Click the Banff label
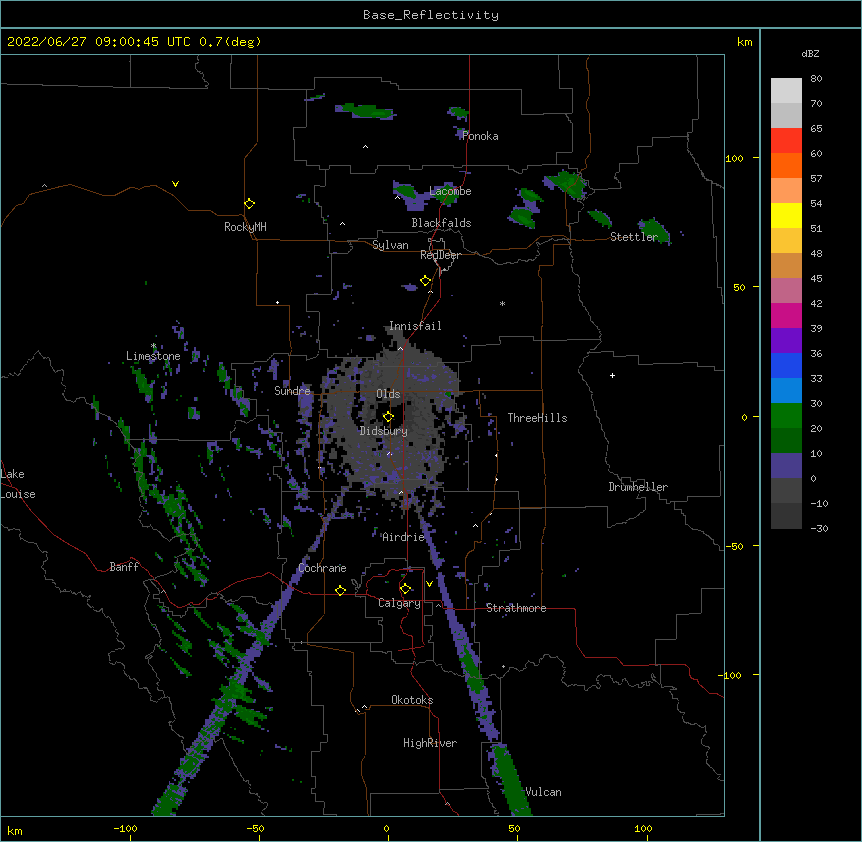862x842 pixels. (124, 567)
